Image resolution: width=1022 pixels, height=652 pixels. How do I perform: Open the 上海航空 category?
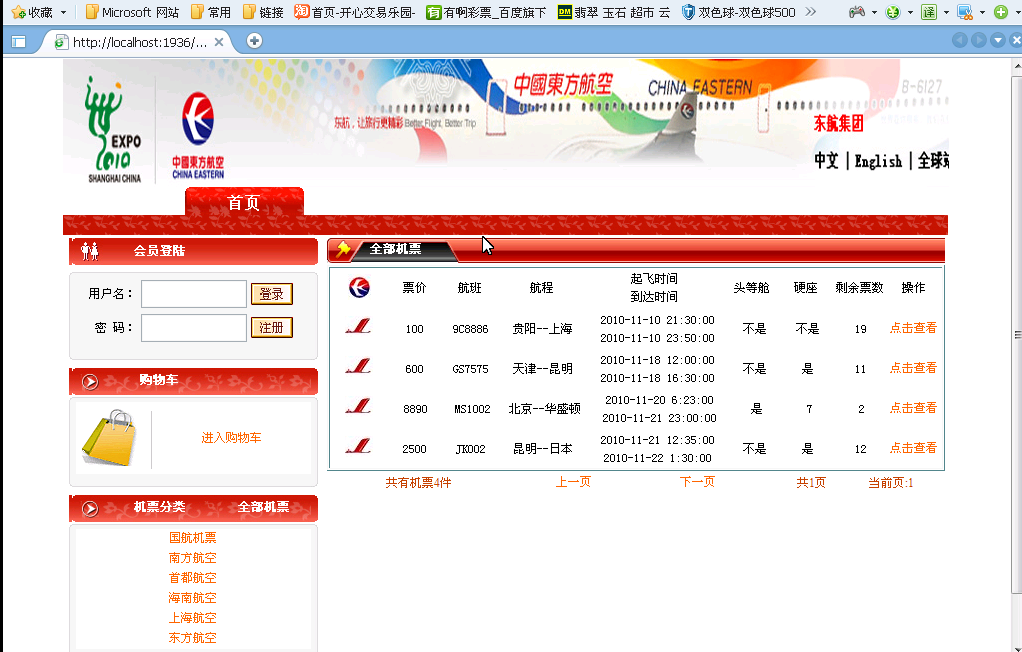192,618
